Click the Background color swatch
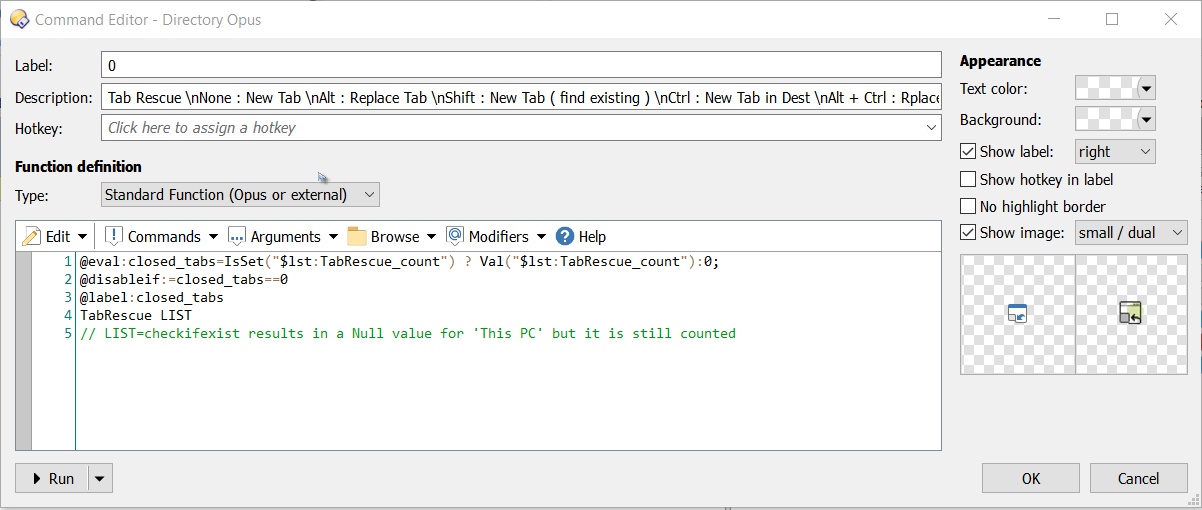Image resolution: width=1202 pixels, height=510 pixels. pos(1106,120)
